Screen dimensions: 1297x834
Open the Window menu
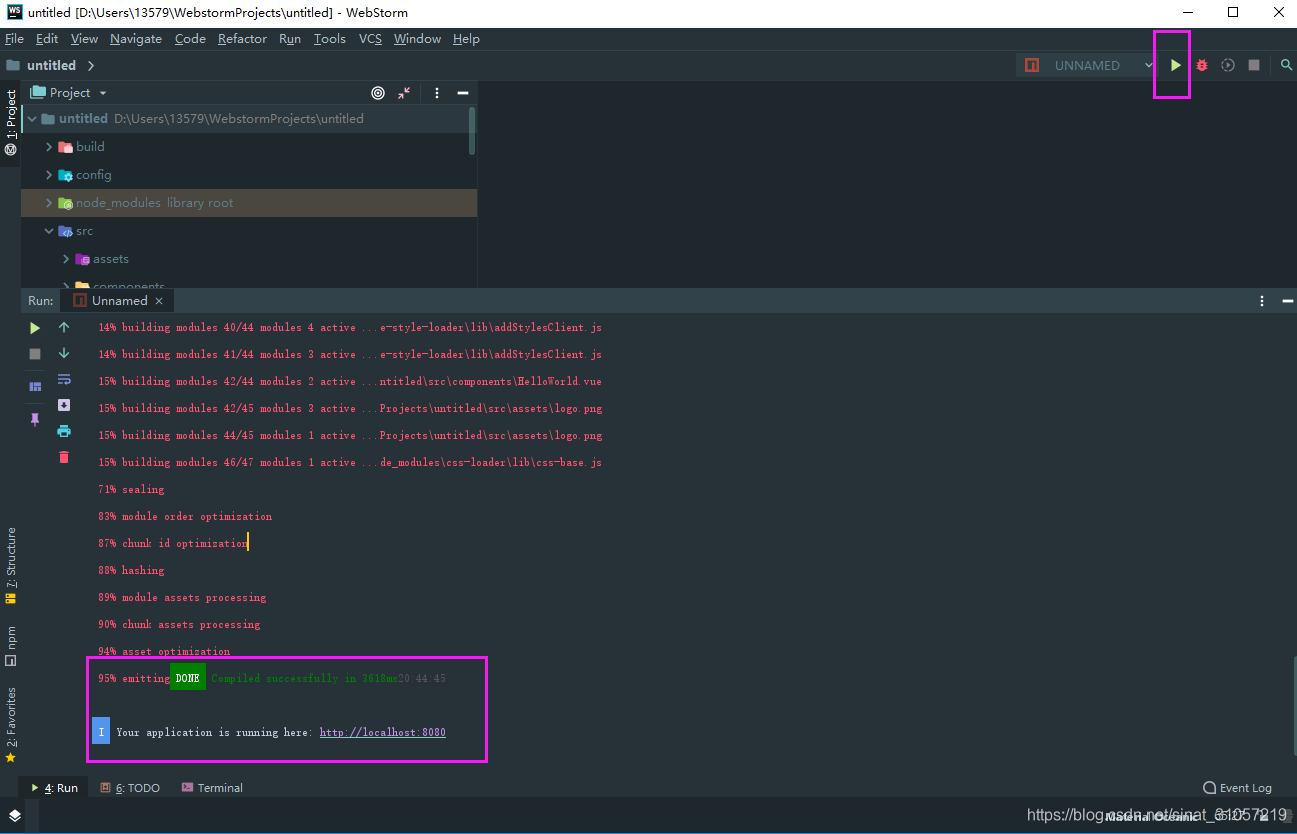pos(418,39)
